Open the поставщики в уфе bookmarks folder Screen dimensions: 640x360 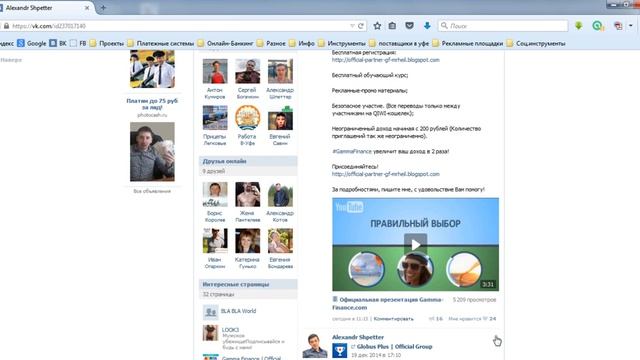tap(399, 43)
